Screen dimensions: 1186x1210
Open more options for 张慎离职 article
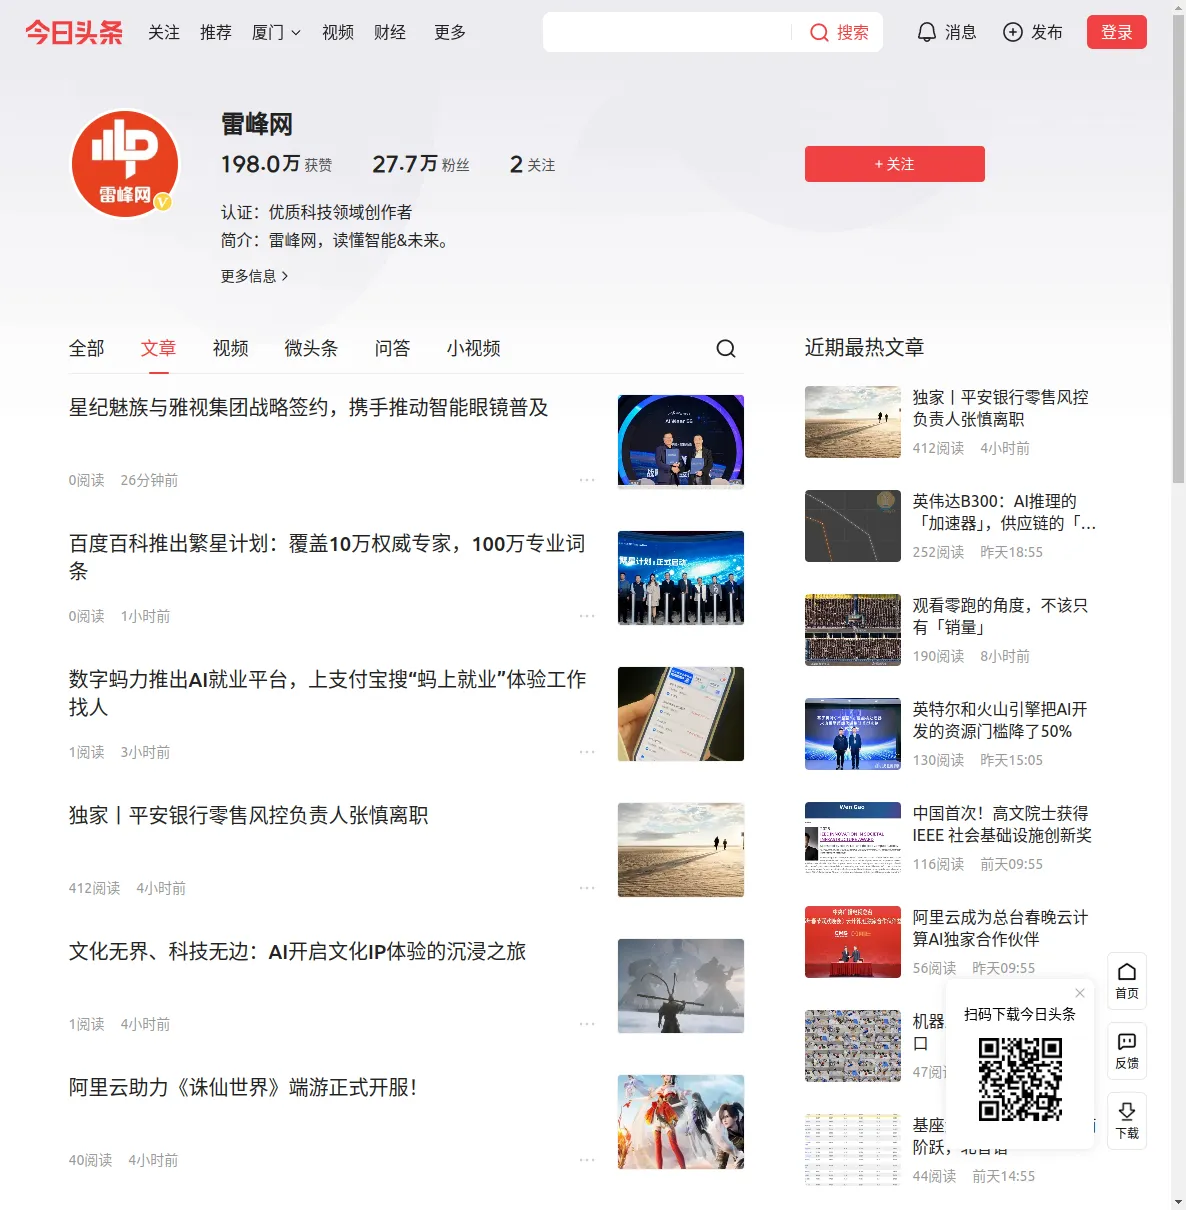point(587,888)
